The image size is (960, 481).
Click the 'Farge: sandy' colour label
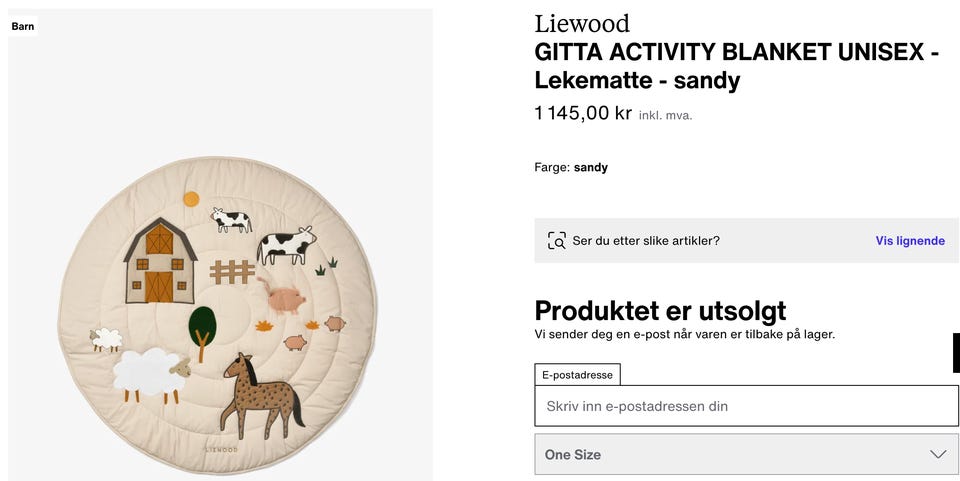(571, 167)
